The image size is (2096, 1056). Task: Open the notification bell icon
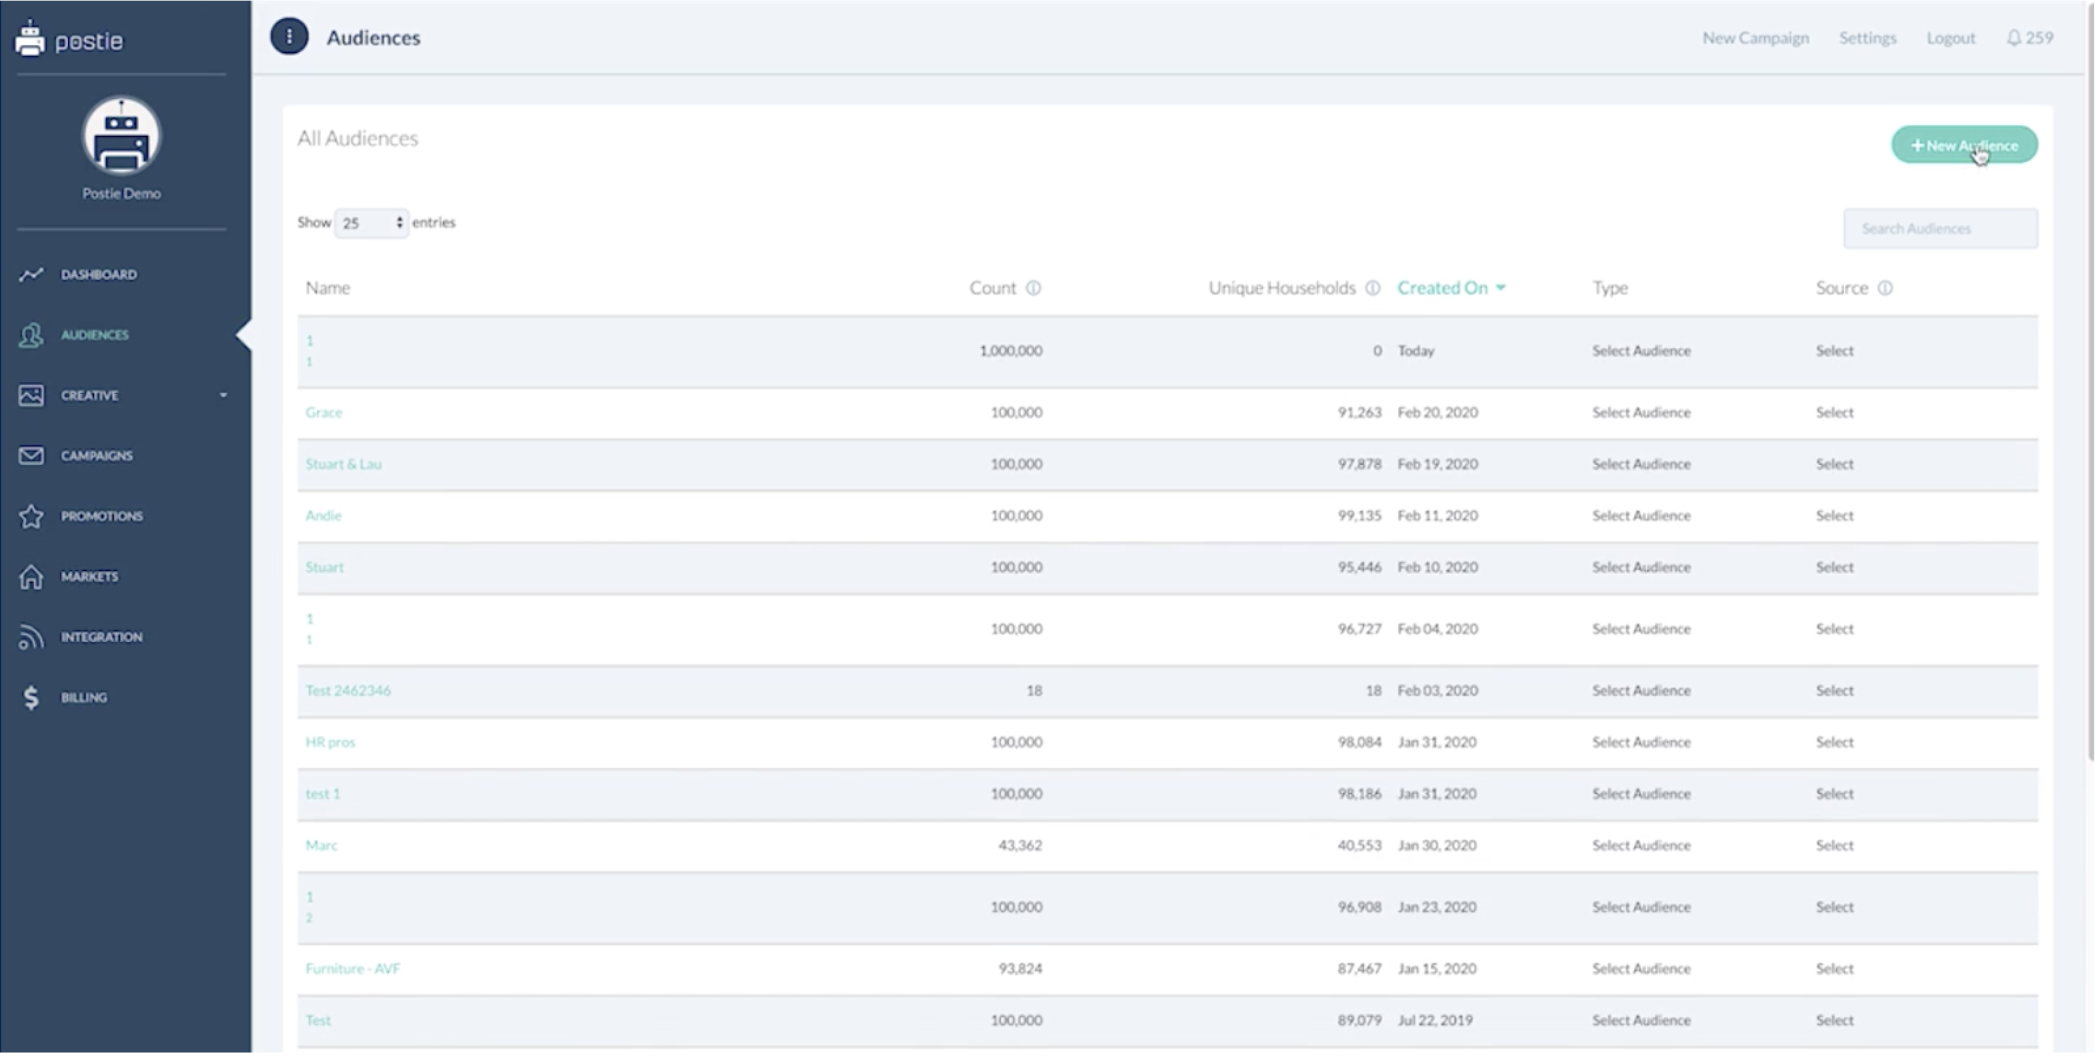tap(2013, 38)
